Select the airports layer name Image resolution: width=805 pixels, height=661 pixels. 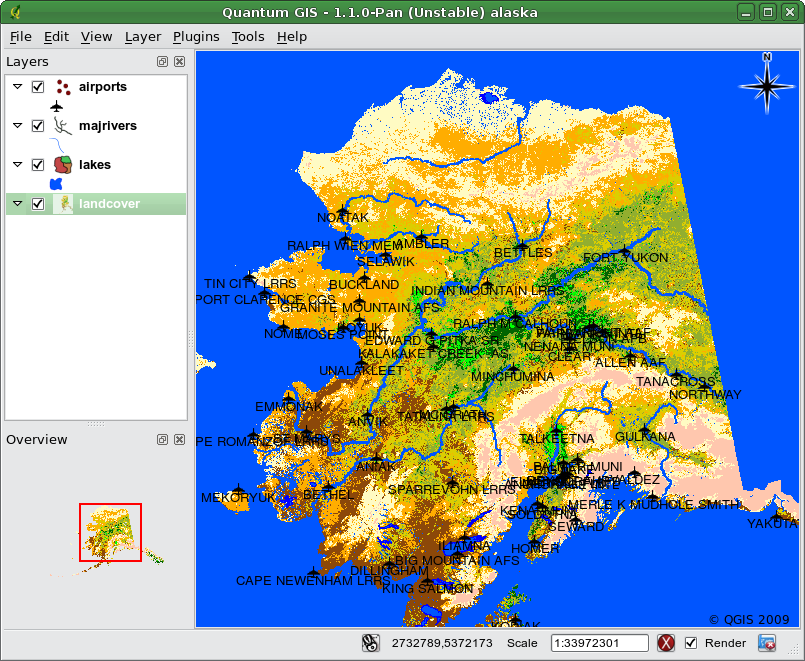click(x=103, y=87)
